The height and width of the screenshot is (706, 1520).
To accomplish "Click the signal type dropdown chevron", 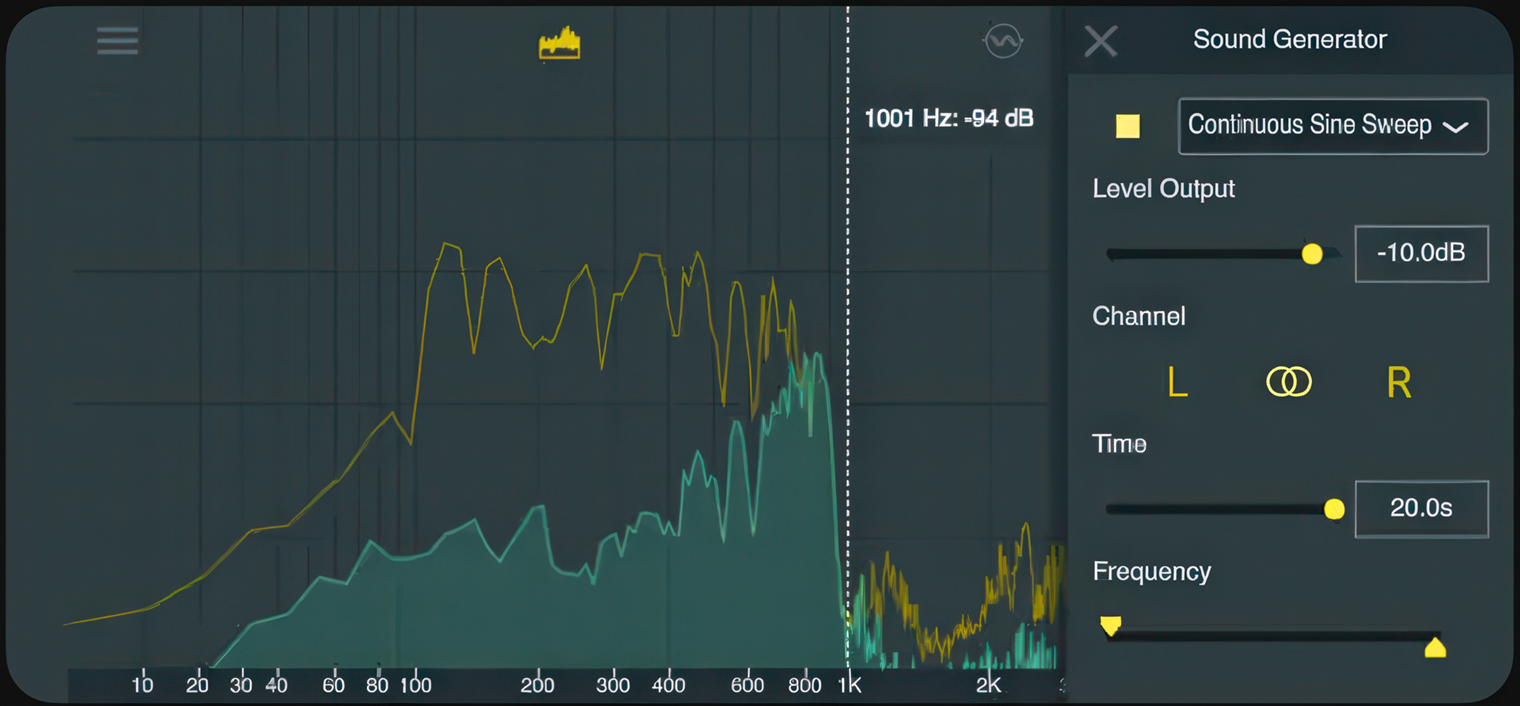I will pos(1455,127).
